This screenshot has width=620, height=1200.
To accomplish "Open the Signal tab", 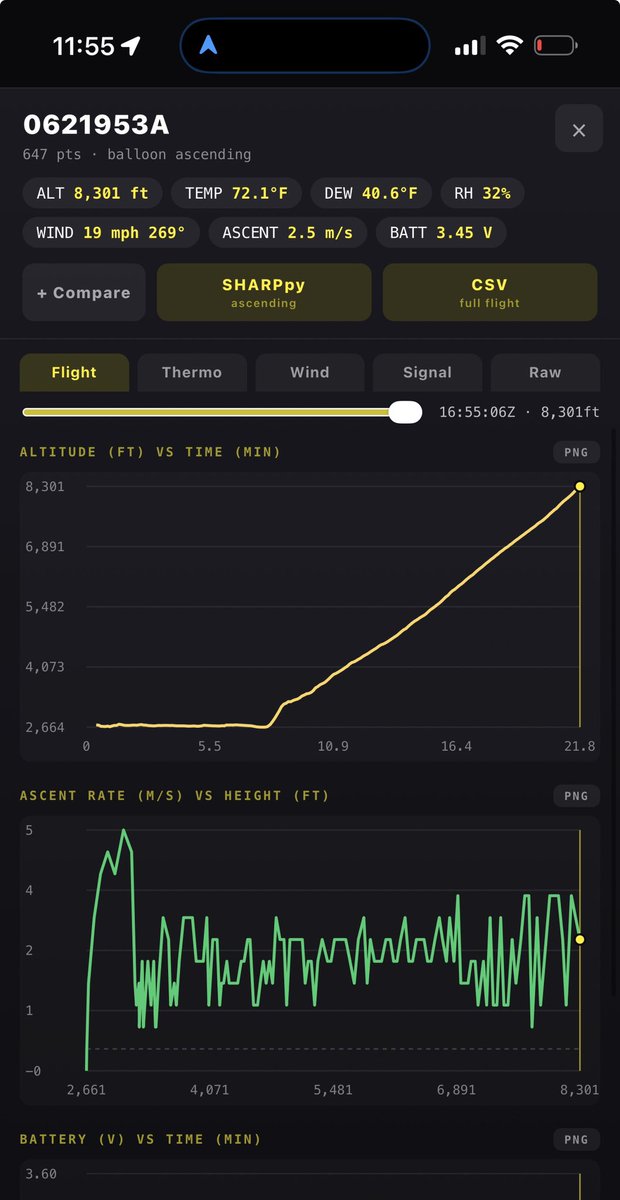I will coord(427,372).
